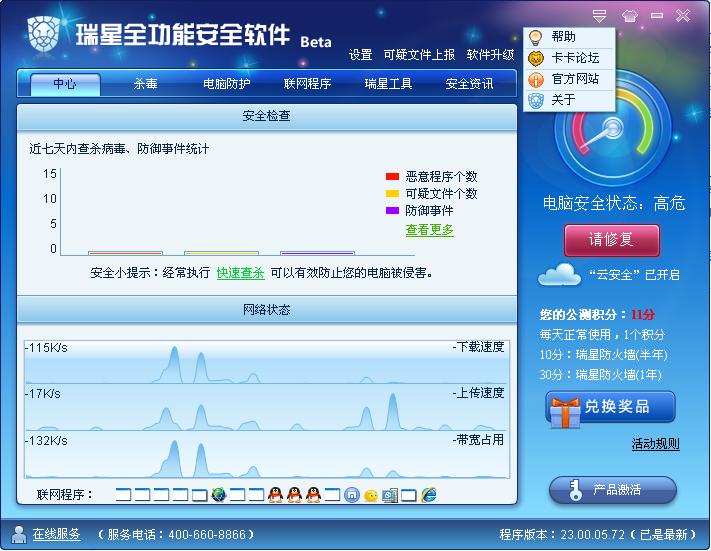This screenshot has height=551, width=711.
Task: Open 在线服务 link in status bar
Action: click(x=56, y=534)
